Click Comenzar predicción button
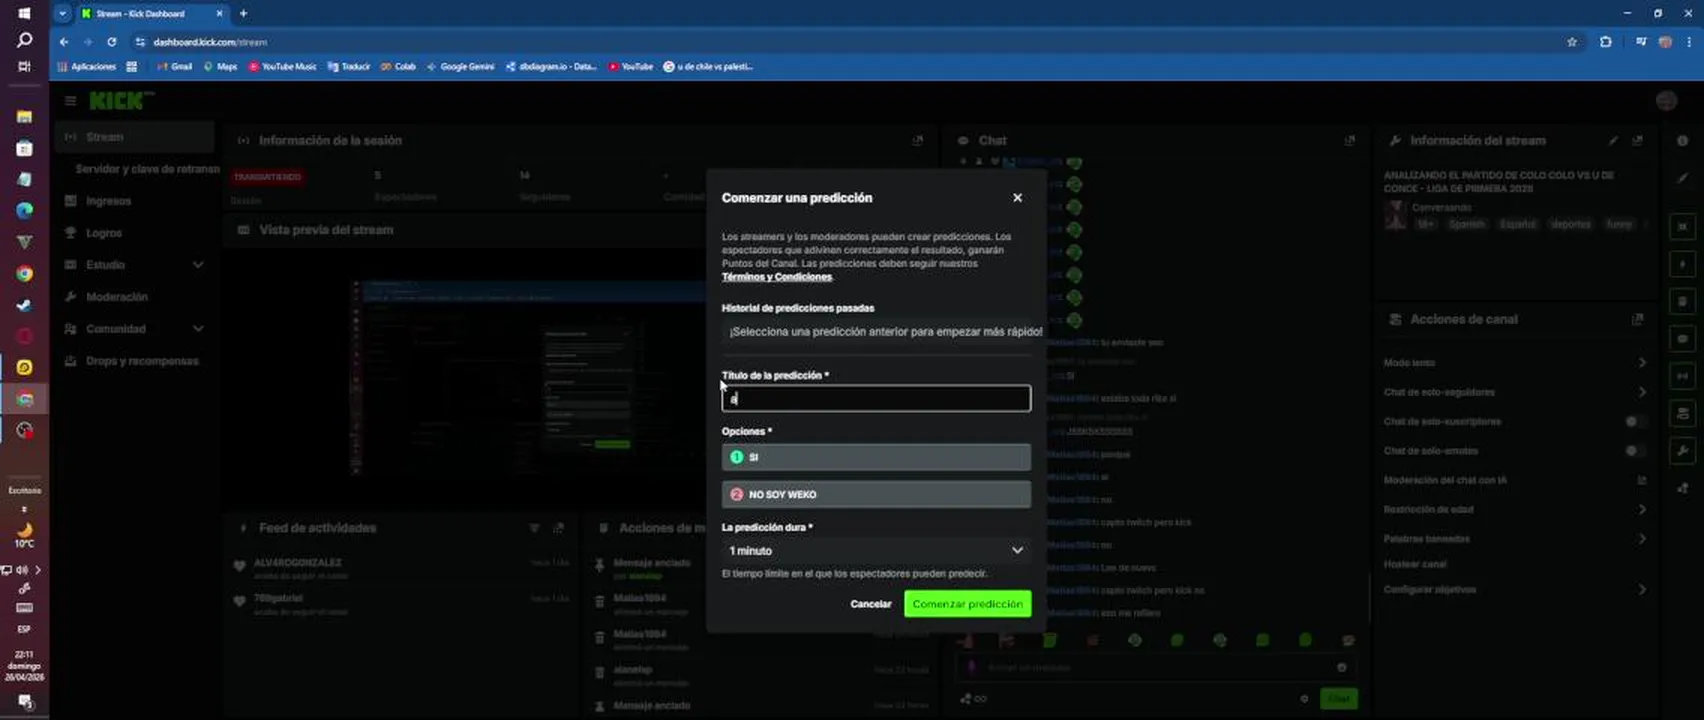1704x720 pixels. [x=967, y=604]
